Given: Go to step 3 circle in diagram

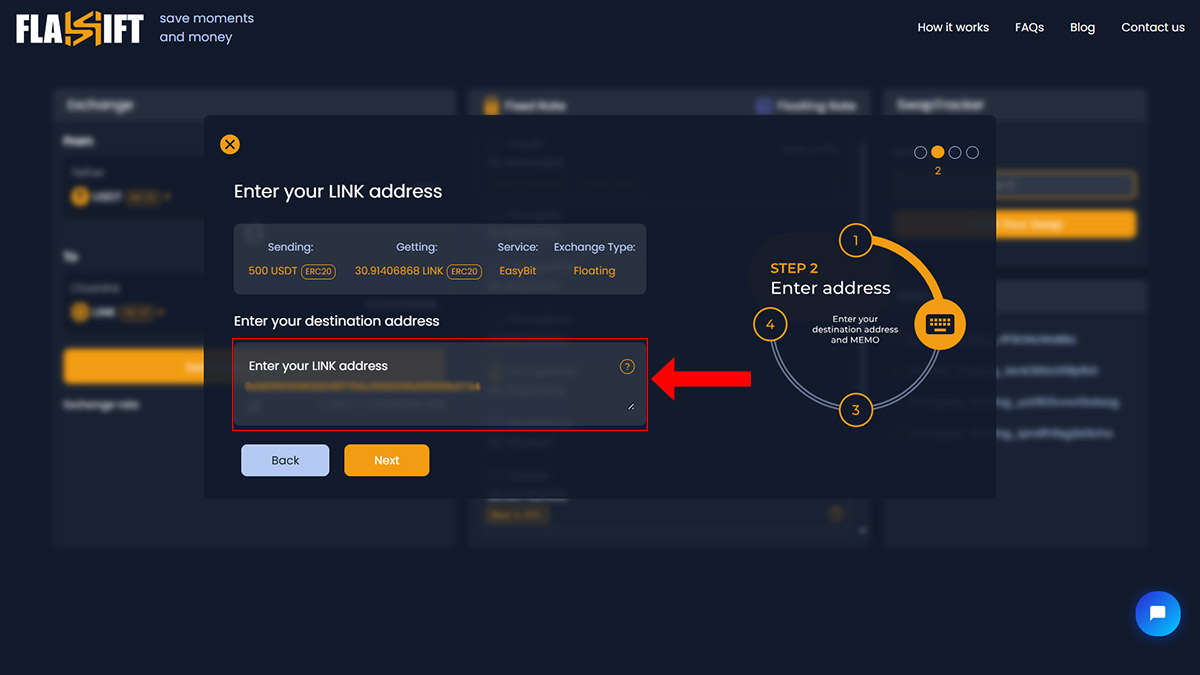Looking at the screenshot, I should tap(855, 410).
